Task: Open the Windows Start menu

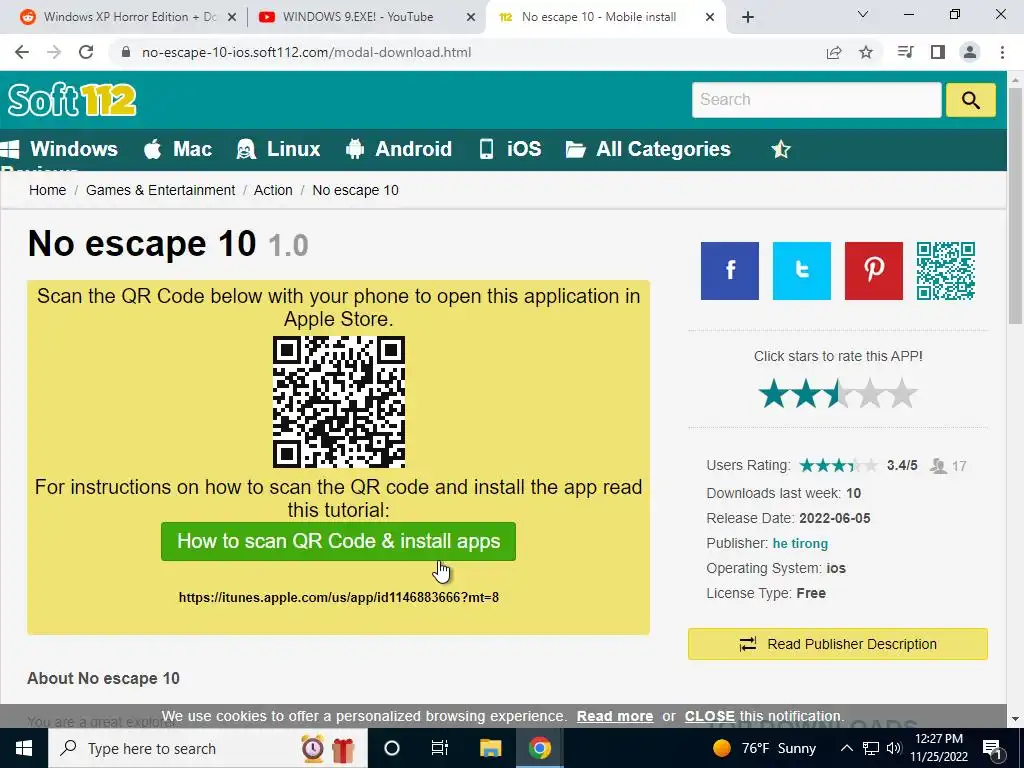Action: (24, 748)
